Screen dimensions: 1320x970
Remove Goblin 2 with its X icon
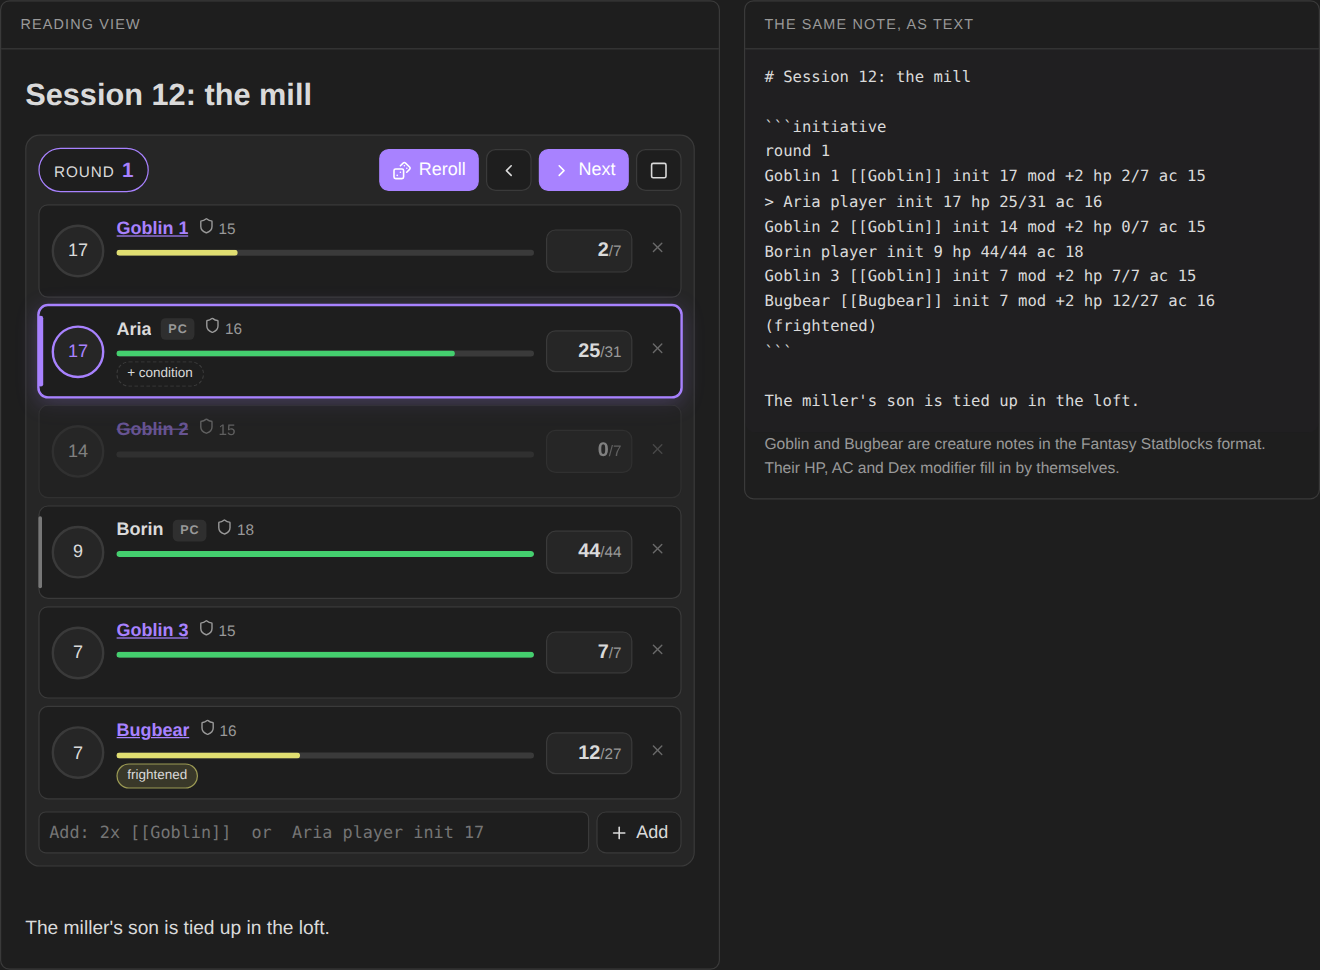pos(658,450)
